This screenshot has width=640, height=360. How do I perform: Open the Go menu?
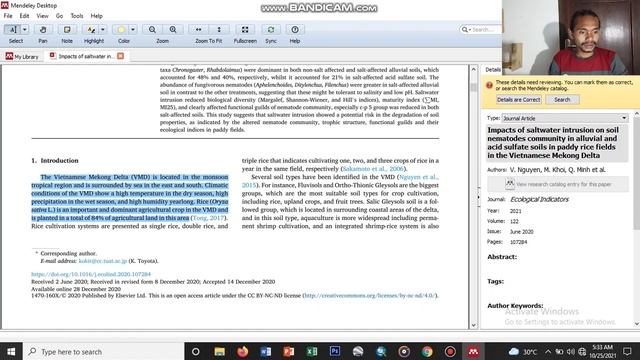click(60, 16)
